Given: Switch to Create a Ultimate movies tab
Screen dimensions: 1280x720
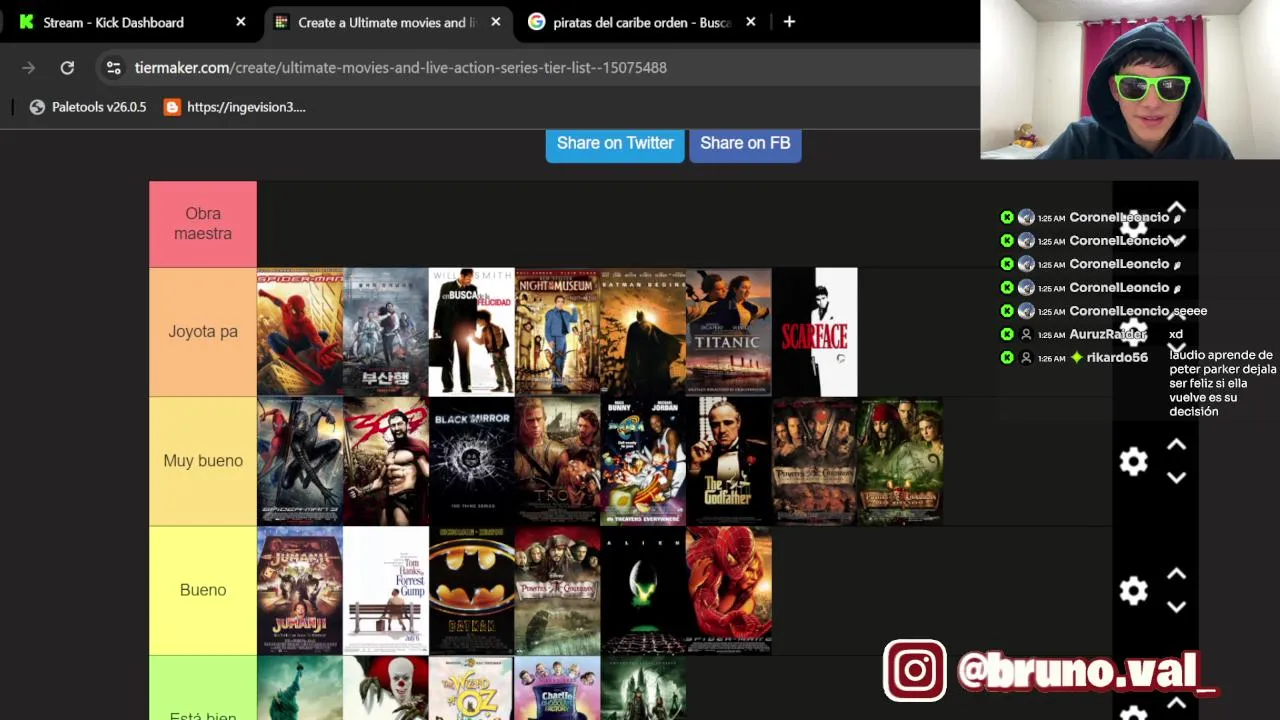Looking at the screenshot, I should click(388, 22).
